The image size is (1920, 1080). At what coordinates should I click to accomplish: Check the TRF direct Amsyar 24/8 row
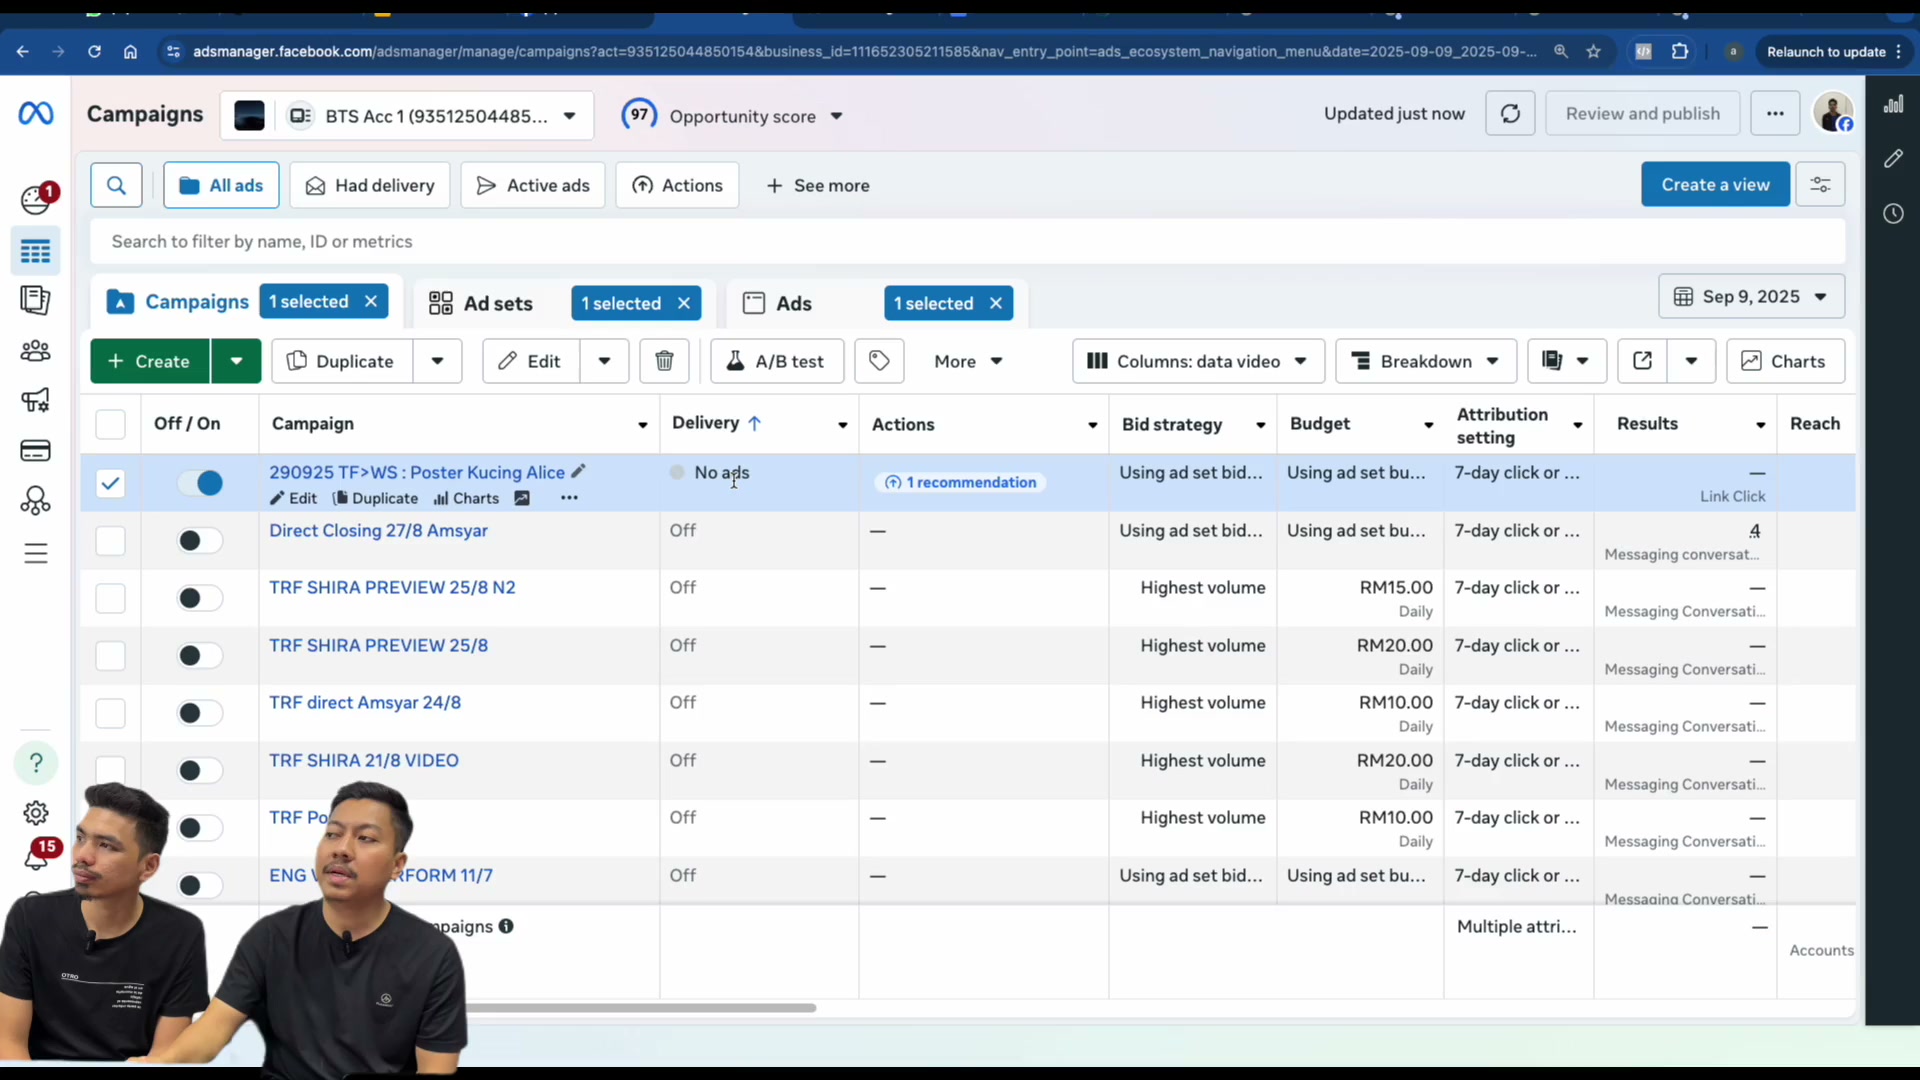click(x=110, y=713)
